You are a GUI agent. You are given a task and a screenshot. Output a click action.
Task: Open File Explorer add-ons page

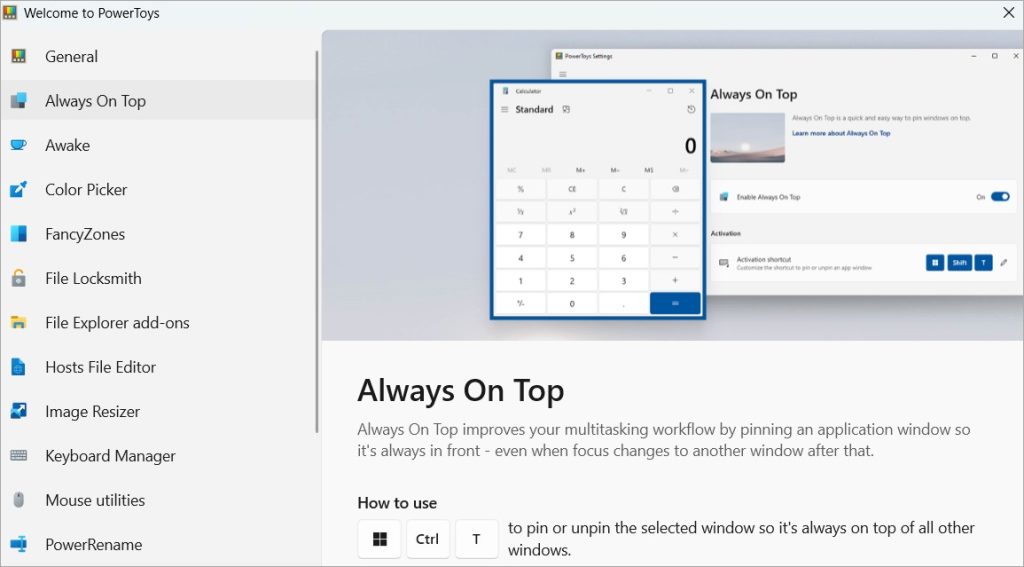[x=158, y=323]
